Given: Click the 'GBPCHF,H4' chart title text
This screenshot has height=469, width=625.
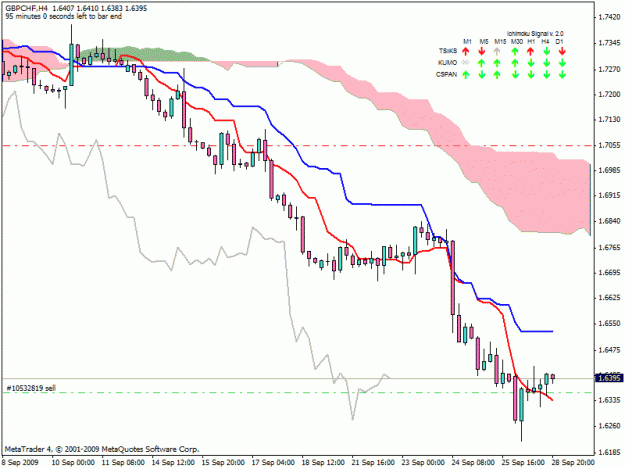Looking at the screenshot, I should (26, 8).
